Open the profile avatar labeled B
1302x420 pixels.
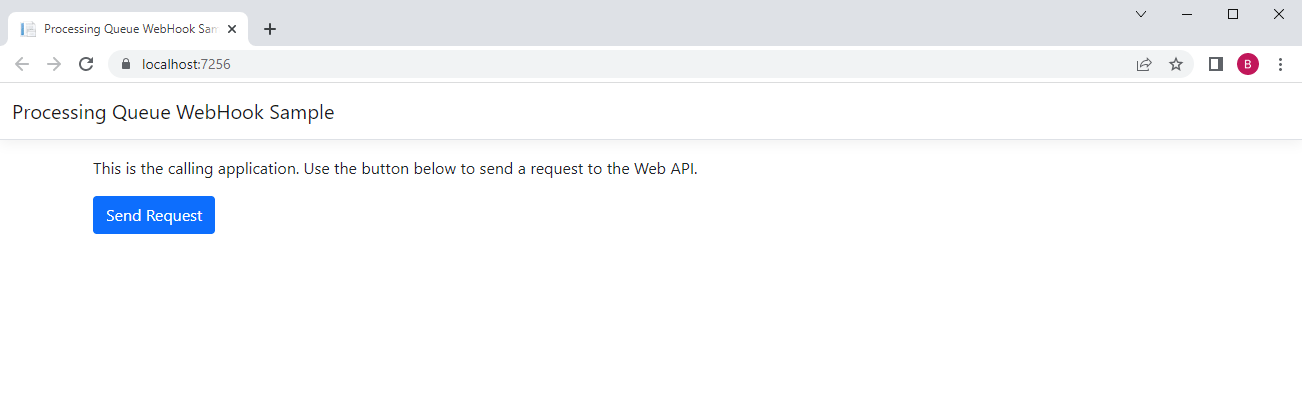pos(1248,64)
